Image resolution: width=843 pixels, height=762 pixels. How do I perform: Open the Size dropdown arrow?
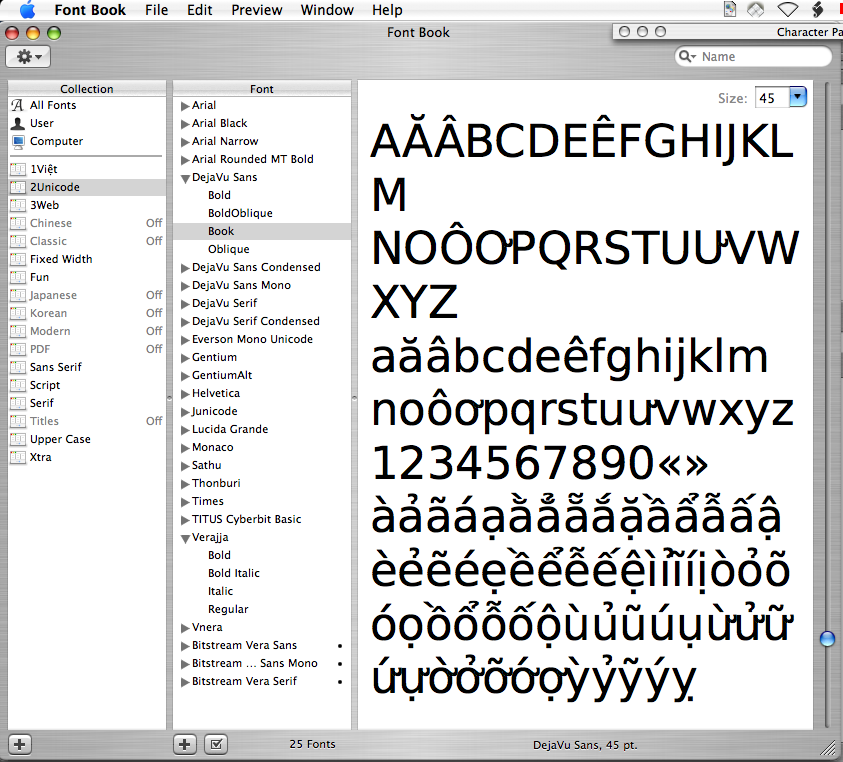point(798,97)
